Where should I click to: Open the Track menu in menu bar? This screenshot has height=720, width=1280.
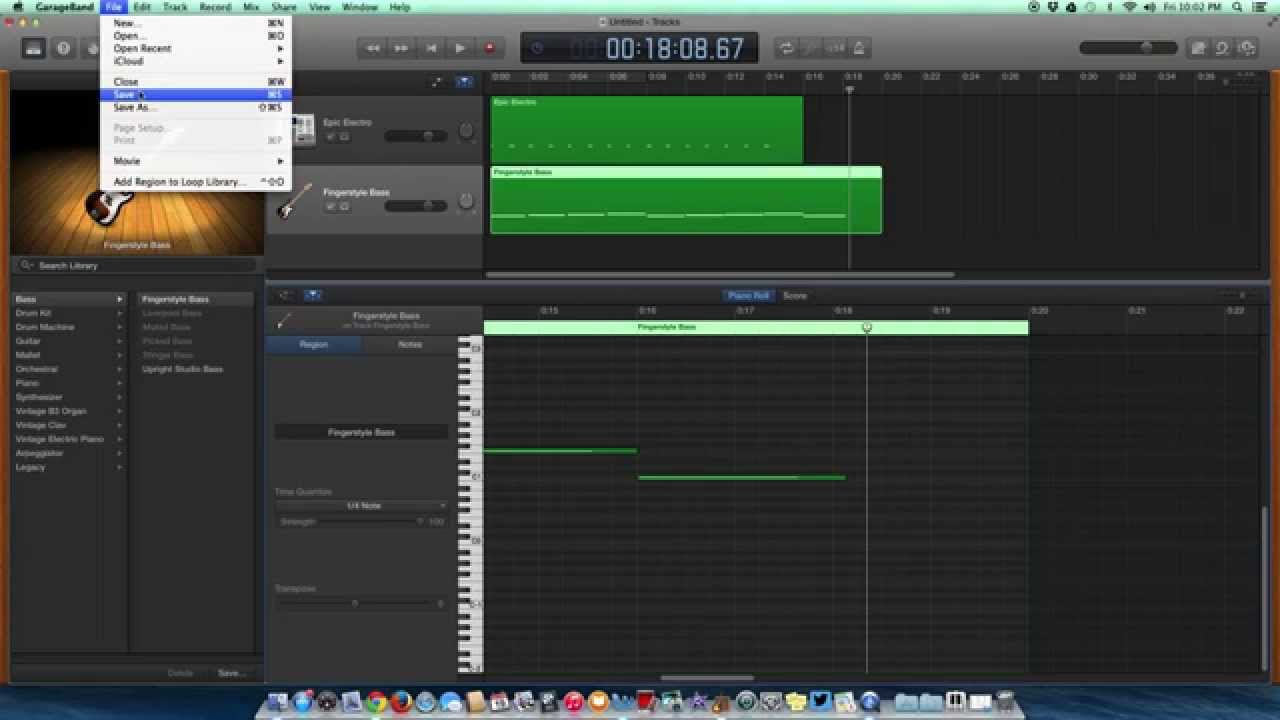pos(175,7)
